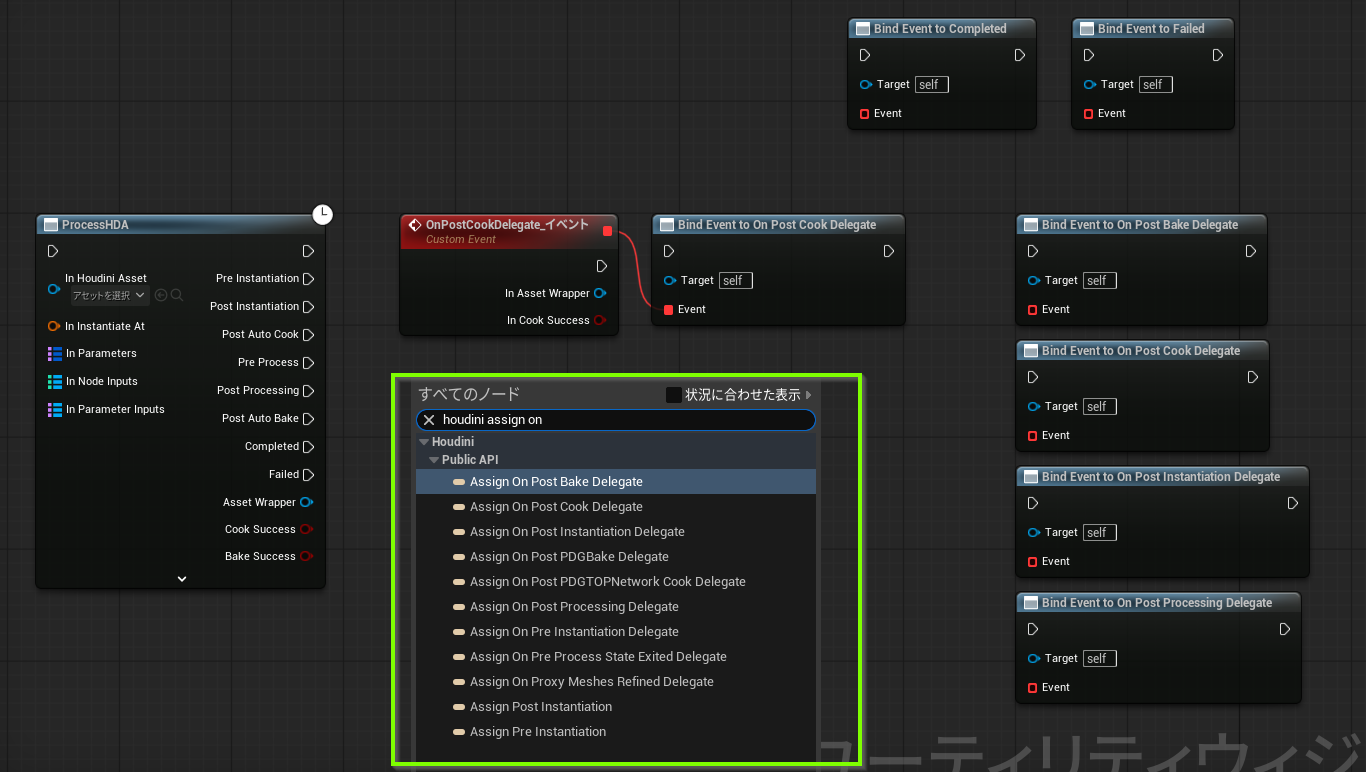This screenshot has width=1366, height=772.
Task: Click the Failed output exec pin on ProcessHDA
Action: 308,475
